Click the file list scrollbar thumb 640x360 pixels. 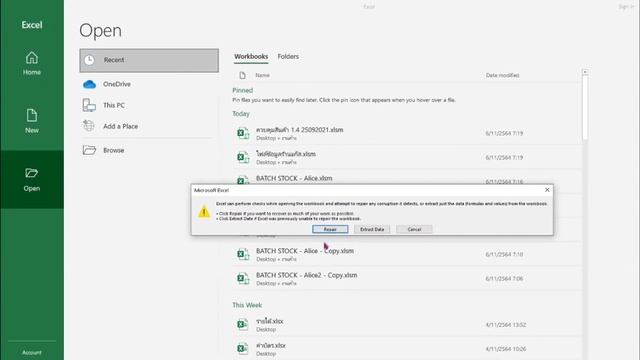pos(585,108)
